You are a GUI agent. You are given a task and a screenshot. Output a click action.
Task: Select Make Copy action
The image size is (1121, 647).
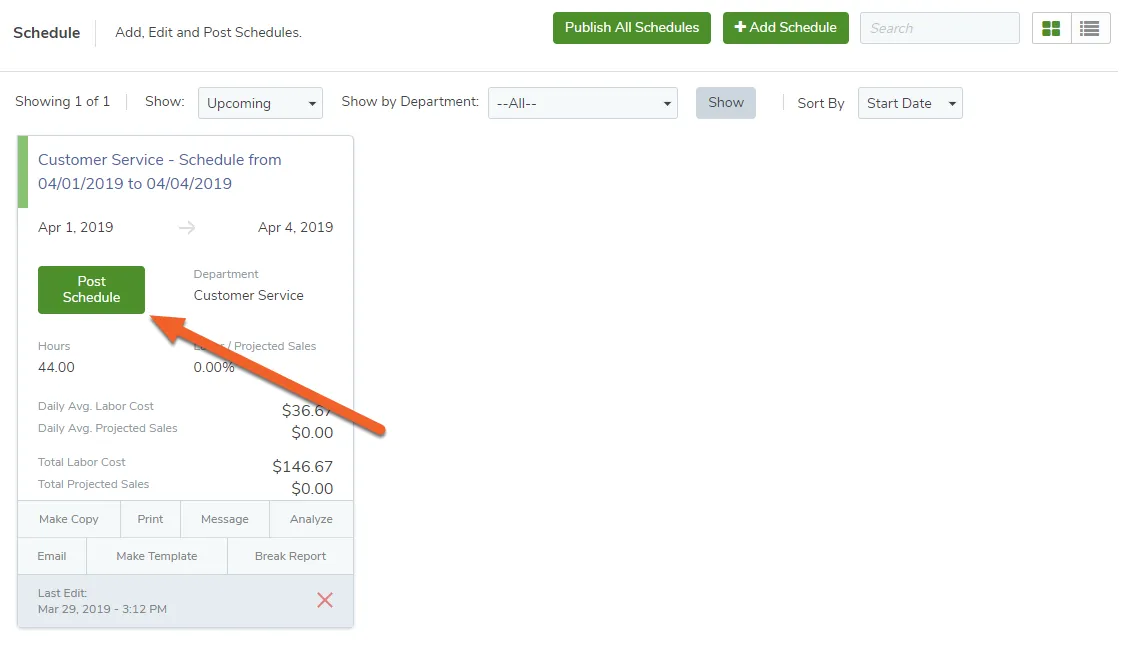pyautogui.click(x=69, y=519)
